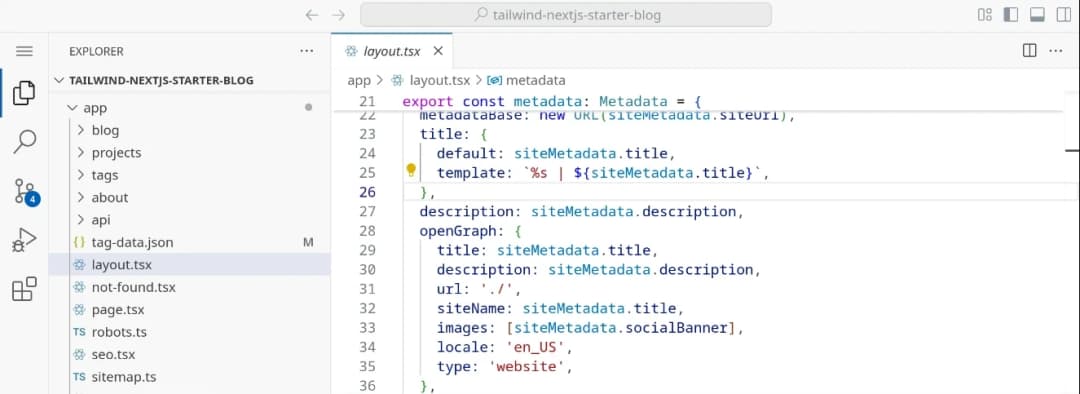Click the search bar tailwind-nextjs-starter-blog
Image resolution: width=1080 pixels, height=394 pixels.
pos(566,14)
